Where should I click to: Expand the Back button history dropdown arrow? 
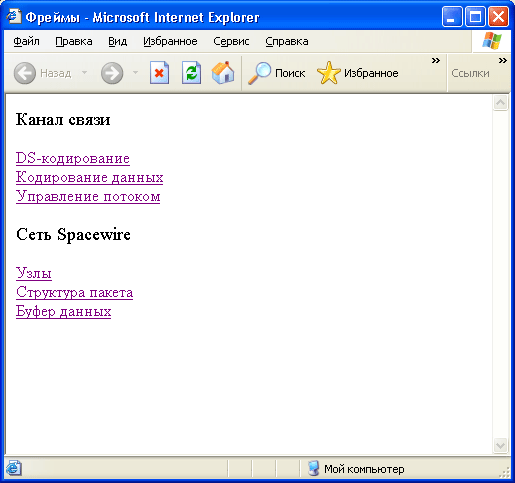coord(85,72)
